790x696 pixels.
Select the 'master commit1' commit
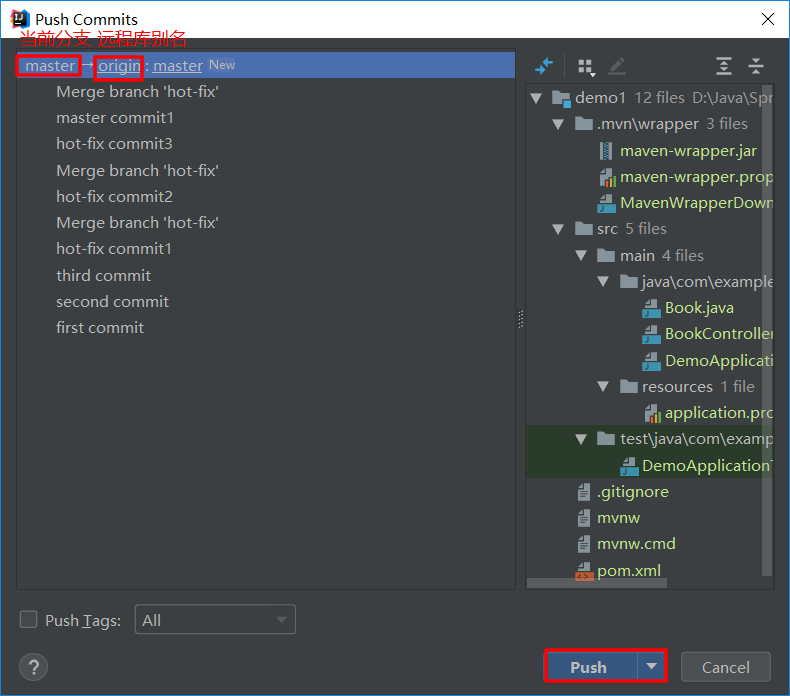pyautogui.click(x=115, y=118)
